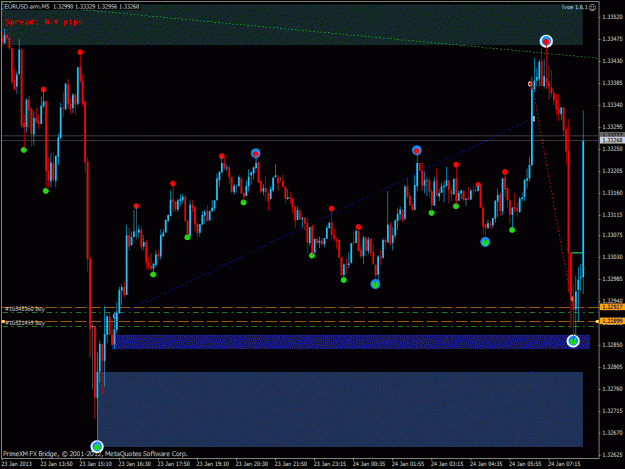
Task: Click the lower buy order label on the left
Action: pyautogui.click(x=25, y=323)
